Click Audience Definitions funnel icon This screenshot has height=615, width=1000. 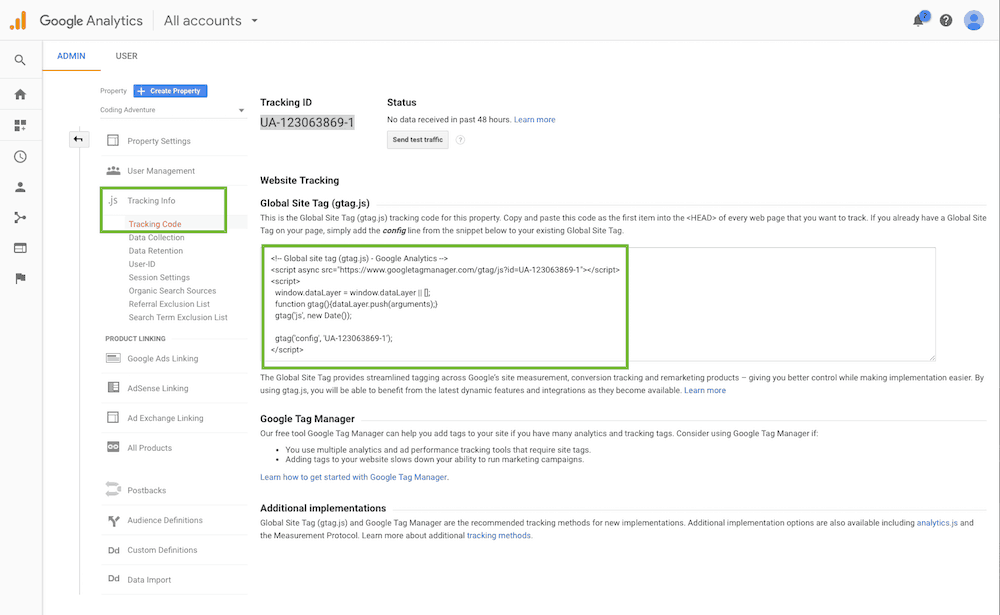[x=114, y=521]
